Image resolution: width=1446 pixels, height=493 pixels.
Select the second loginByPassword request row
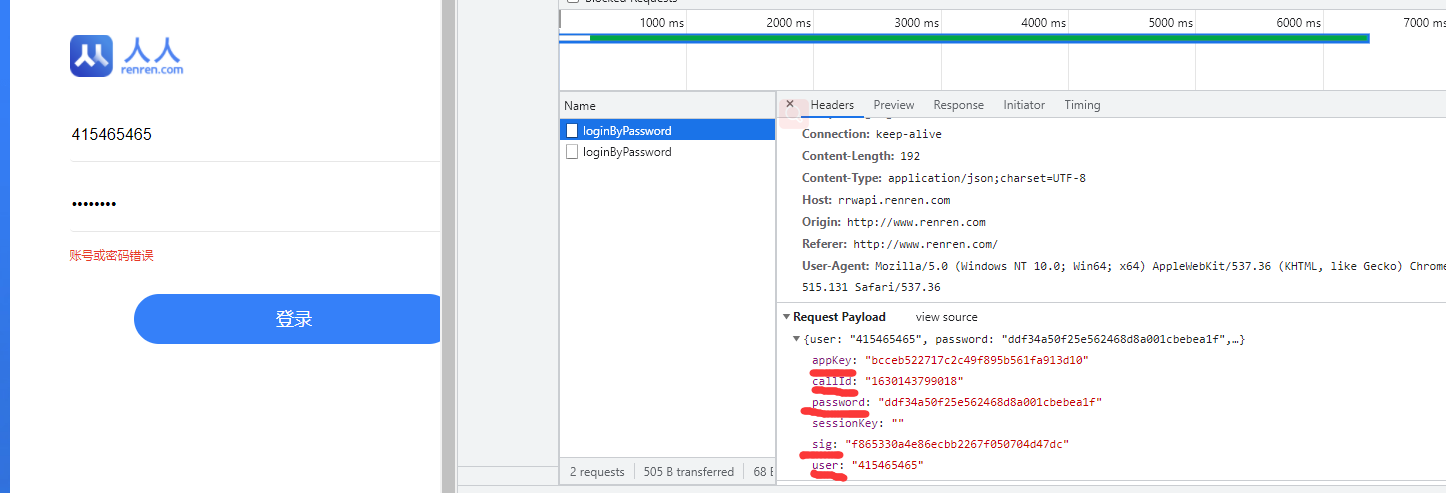(667, 152)
